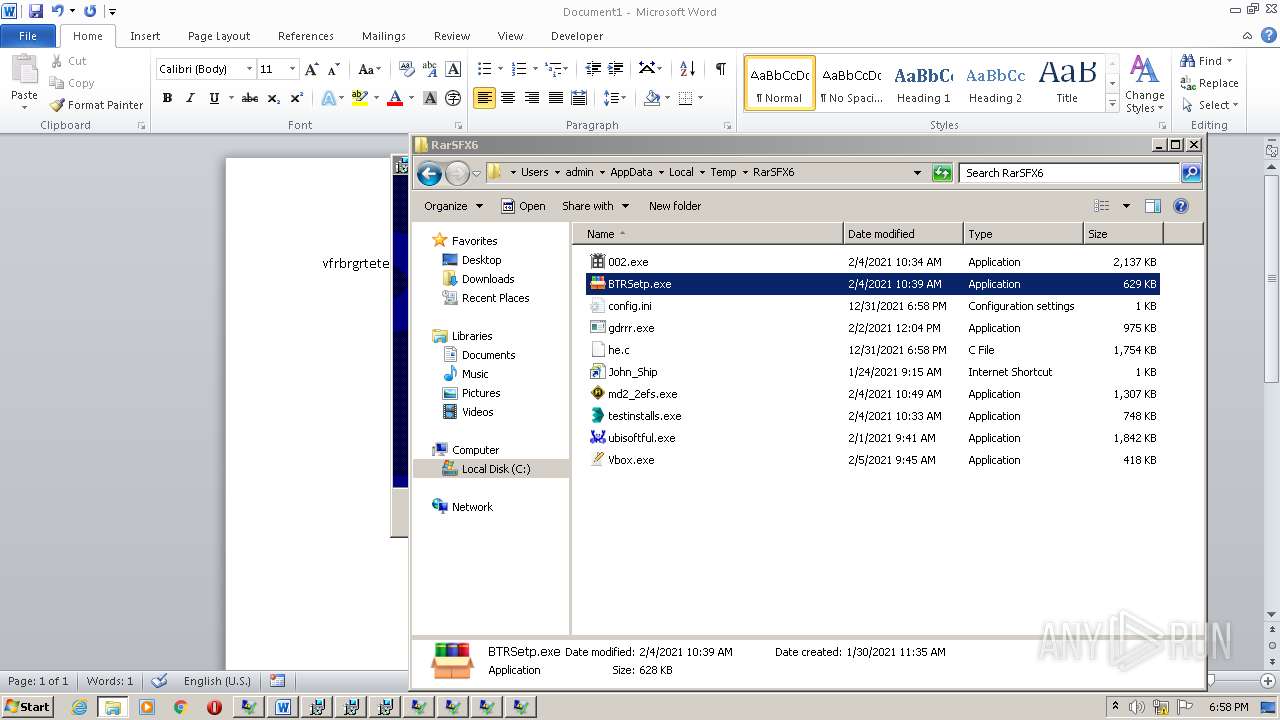Screen dimensions: 1280x720
Task: Open the font size dropdown
Action: (x=292, y=69)
